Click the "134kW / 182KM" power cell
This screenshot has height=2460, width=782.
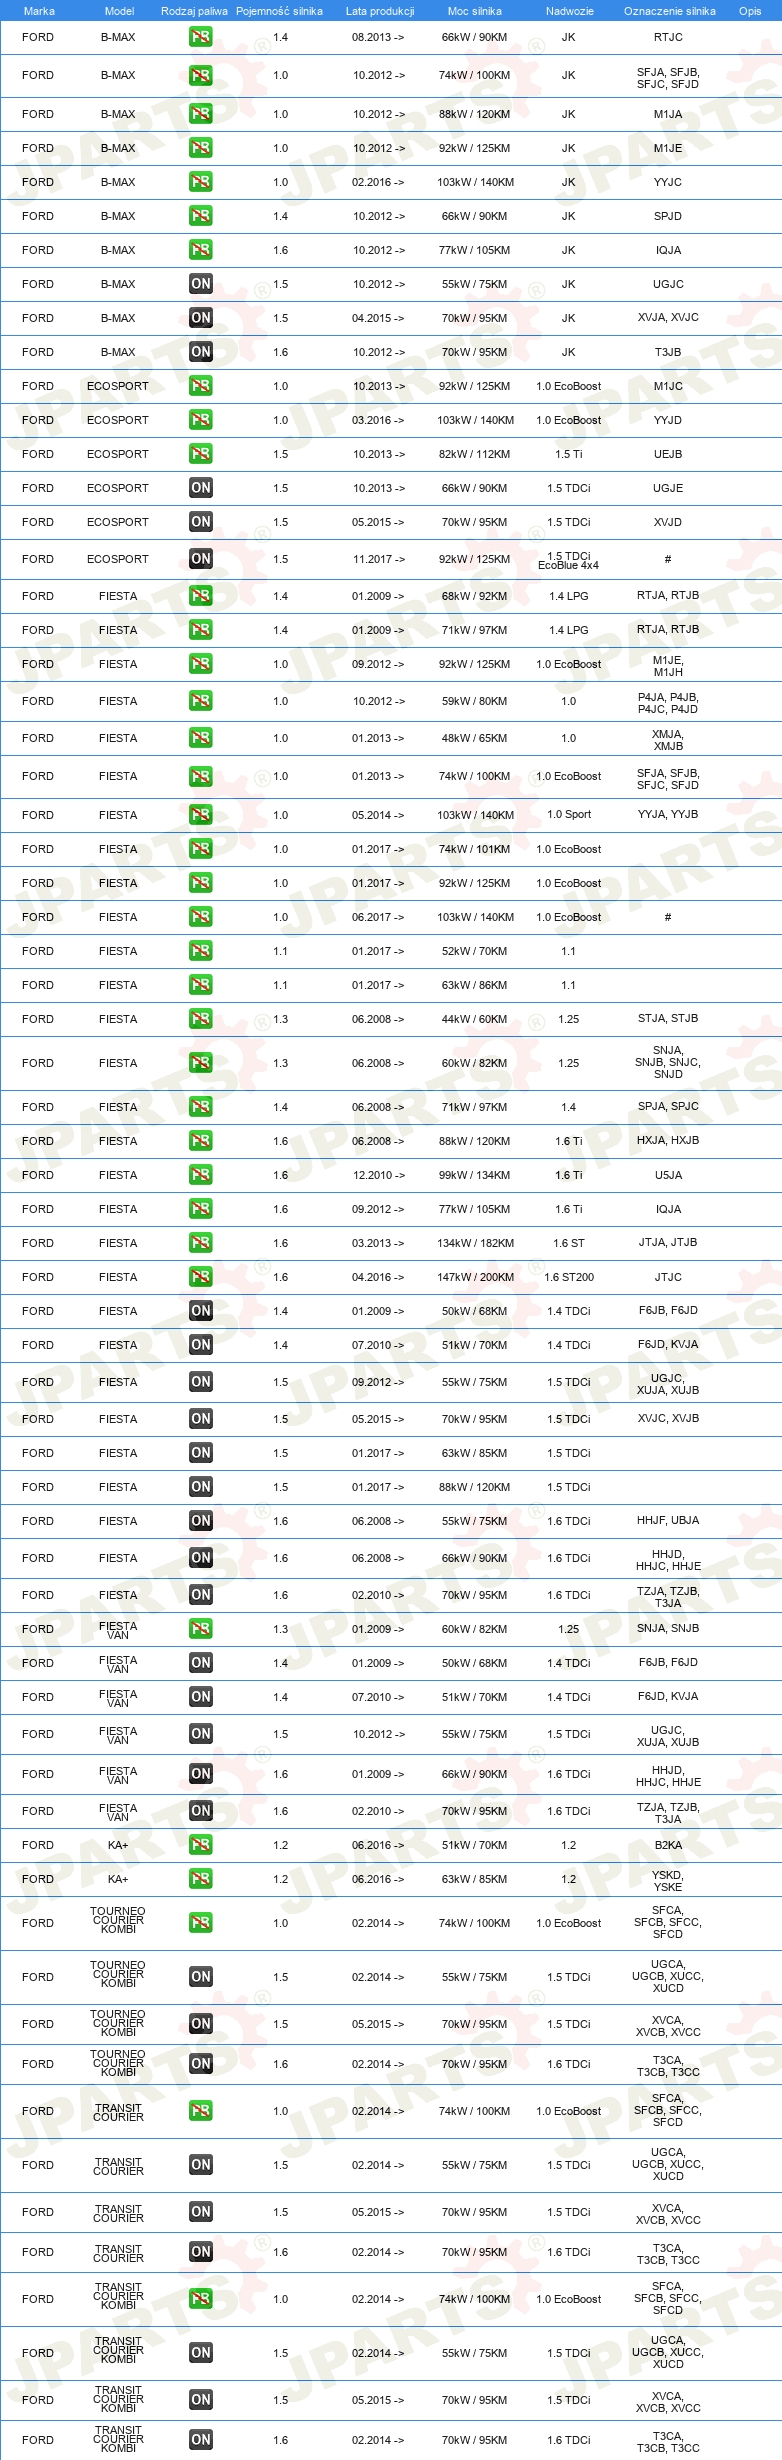pos(475,1243)
